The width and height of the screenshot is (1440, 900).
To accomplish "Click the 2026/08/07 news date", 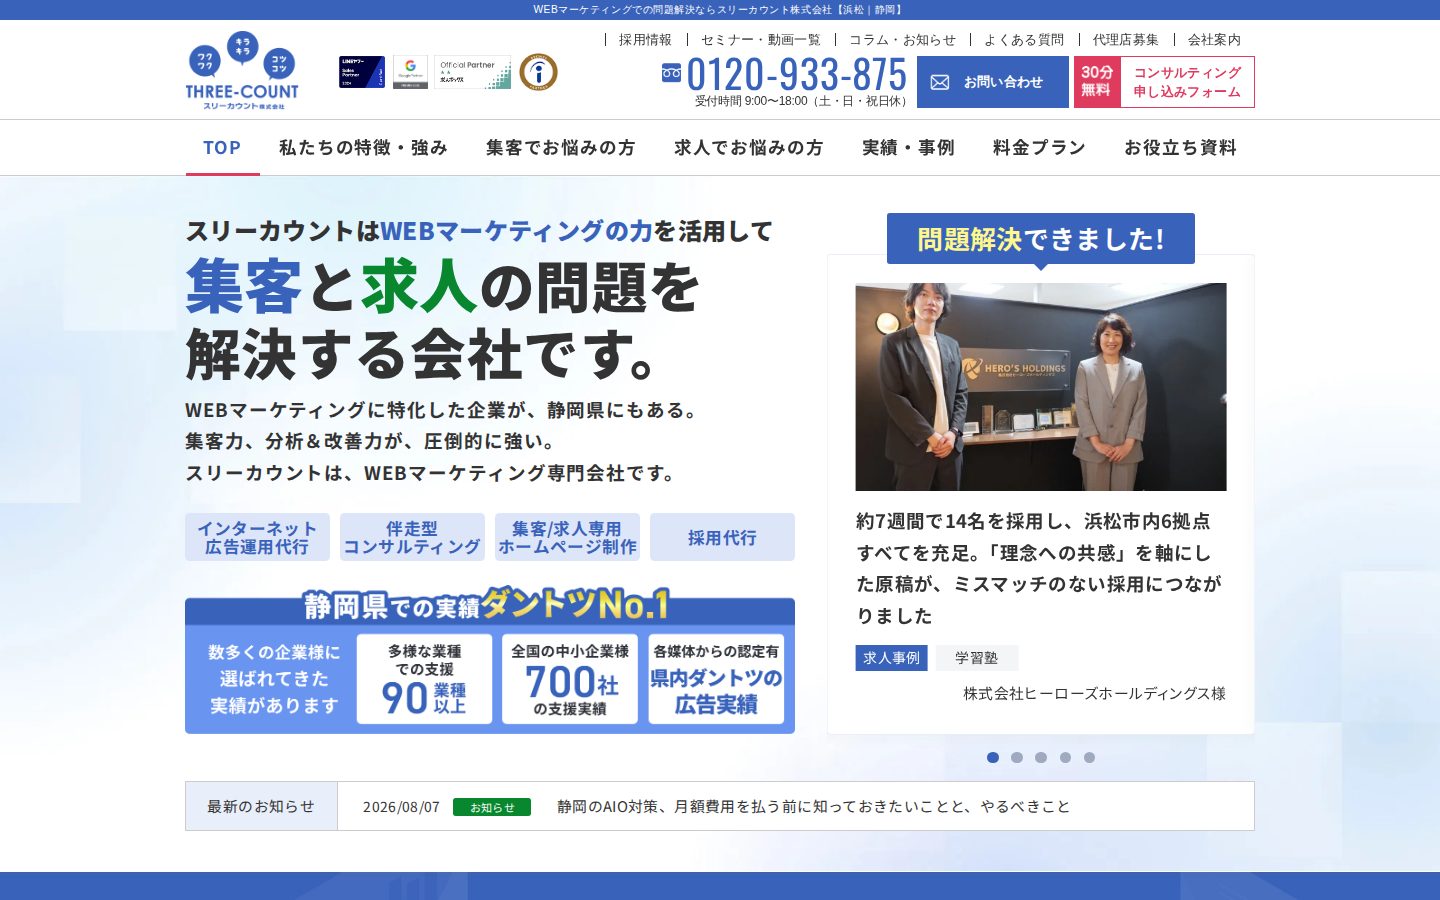I will tap(401, 807).
